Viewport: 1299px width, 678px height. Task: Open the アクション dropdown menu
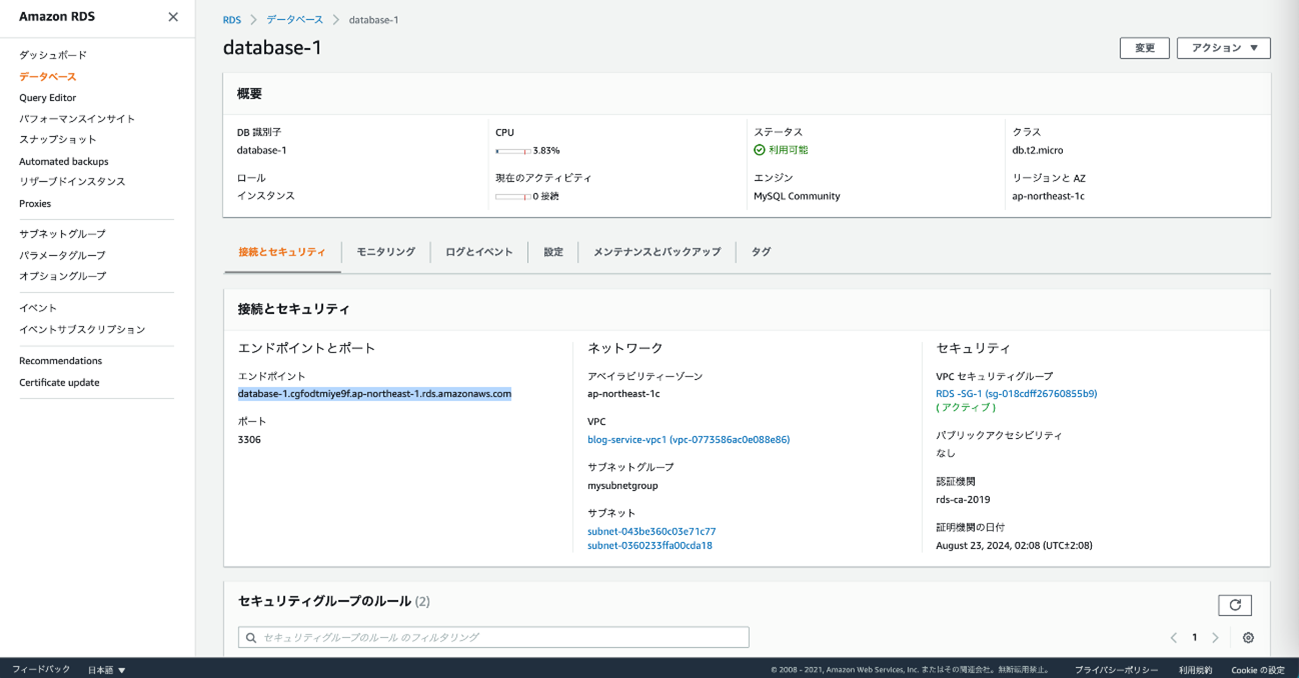tap(1223, 48)
